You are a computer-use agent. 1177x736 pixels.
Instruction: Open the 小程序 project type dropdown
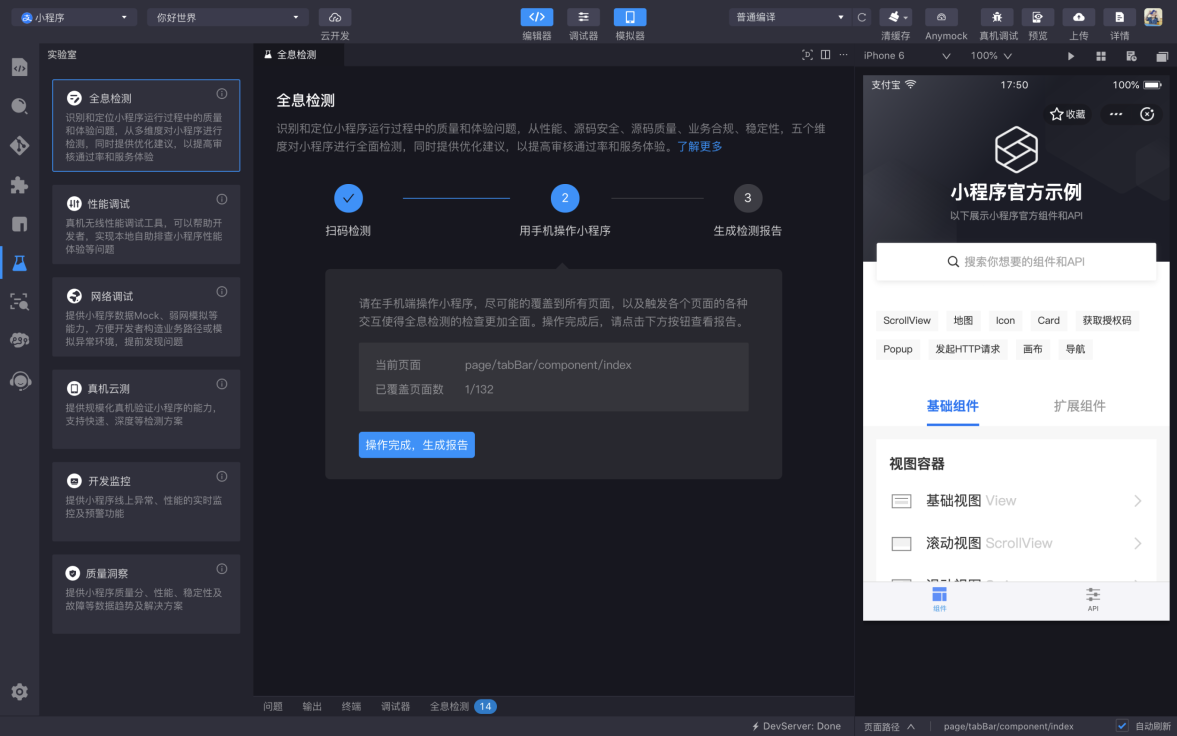(74, 17)
